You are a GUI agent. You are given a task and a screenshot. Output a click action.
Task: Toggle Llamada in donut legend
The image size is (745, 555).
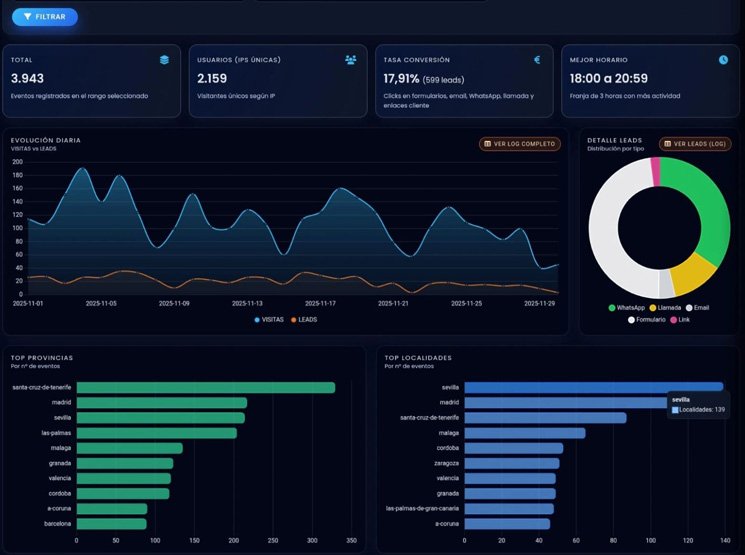[667, 307]
